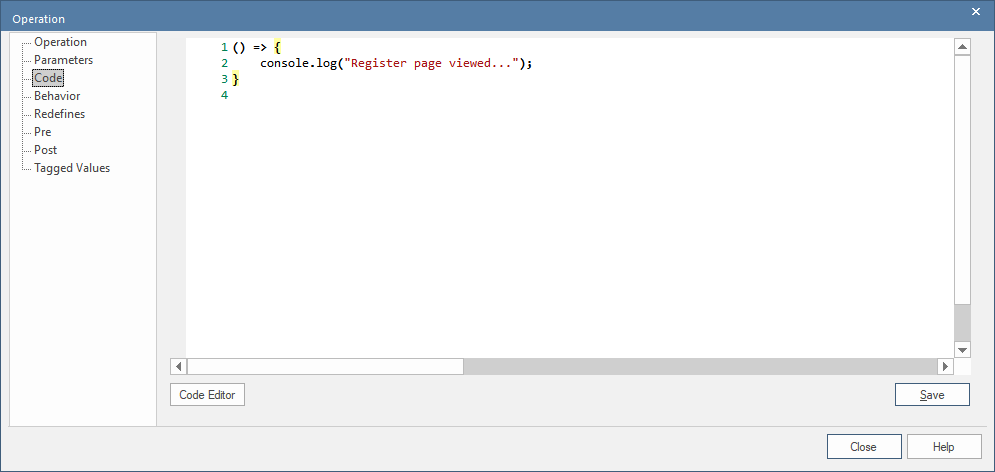
Task: Select the Code tree item
Action: tap(48, 78)
